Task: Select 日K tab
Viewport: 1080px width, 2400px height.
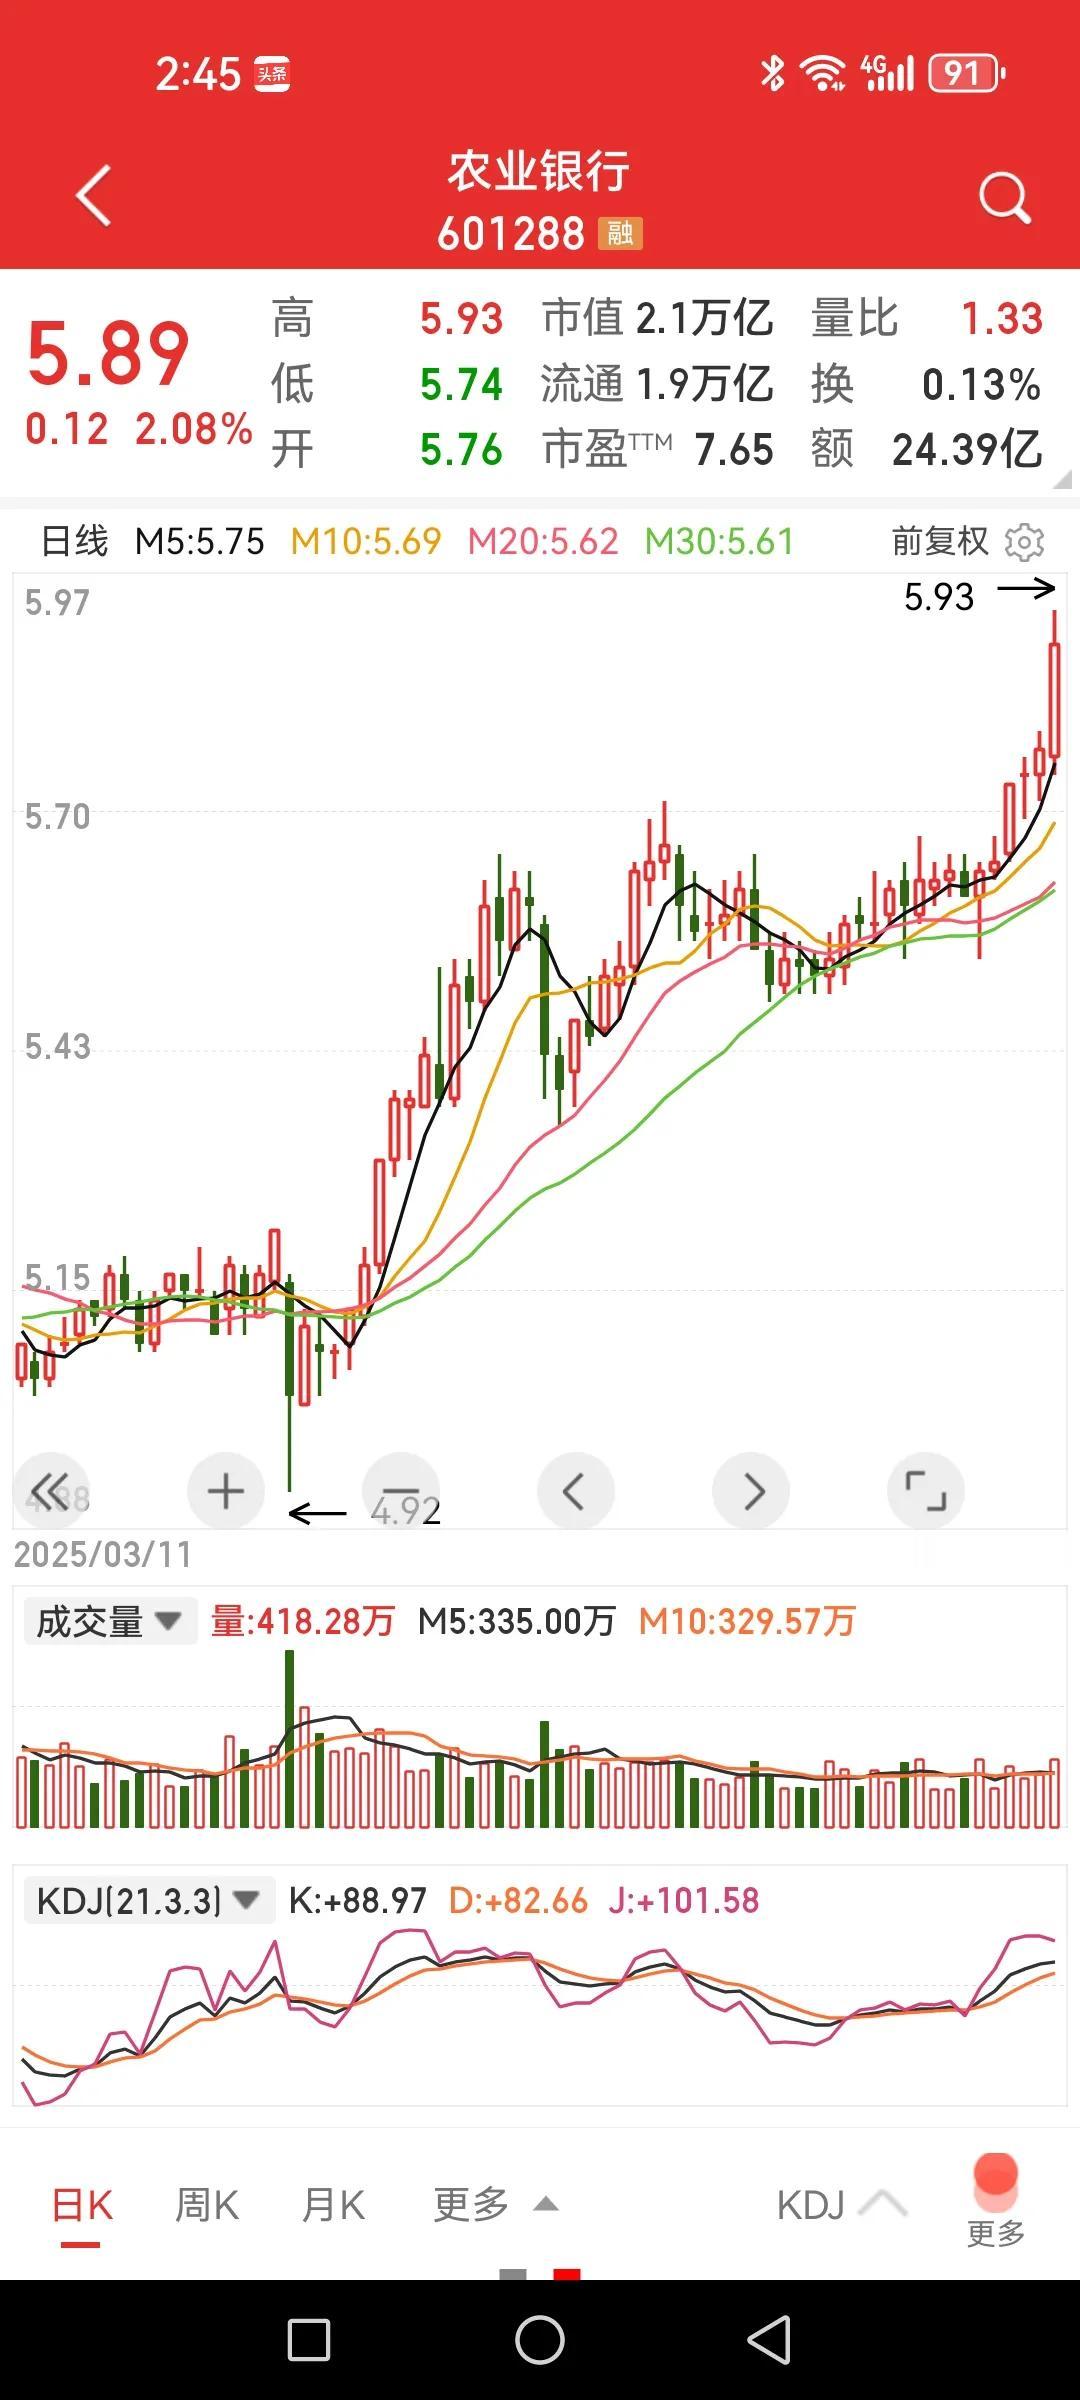Action: point(82,2205)
